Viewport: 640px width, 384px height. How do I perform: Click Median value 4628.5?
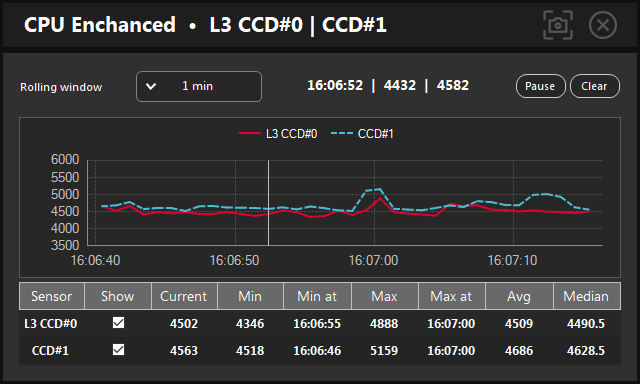click(x=586, y=351)
